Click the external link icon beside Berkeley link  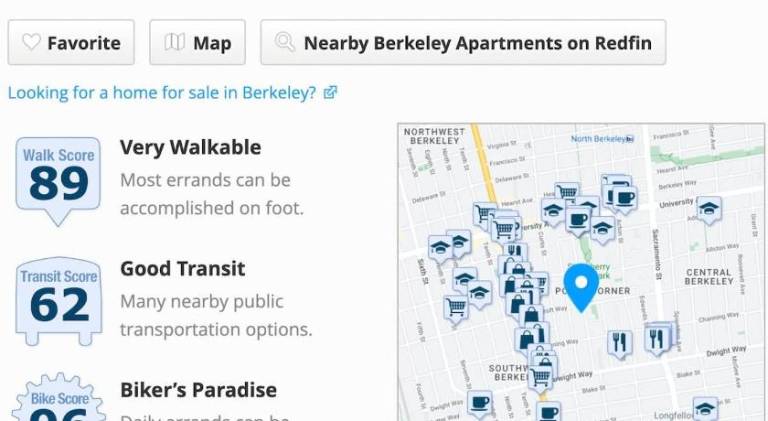(330, 93)
